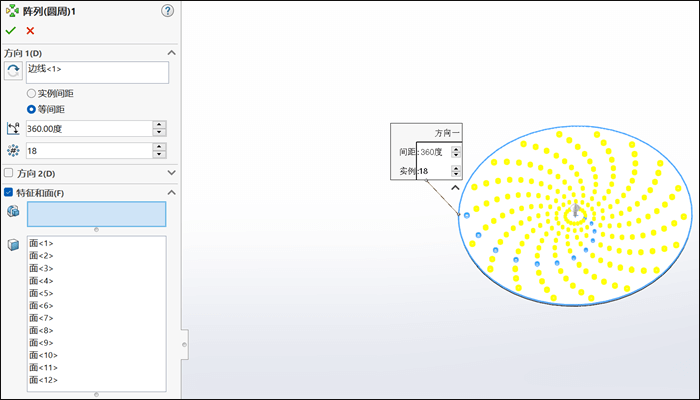Select 面<5> in the faces list
Viewport: 700px width, 400px height.
(x=41, y=293)
